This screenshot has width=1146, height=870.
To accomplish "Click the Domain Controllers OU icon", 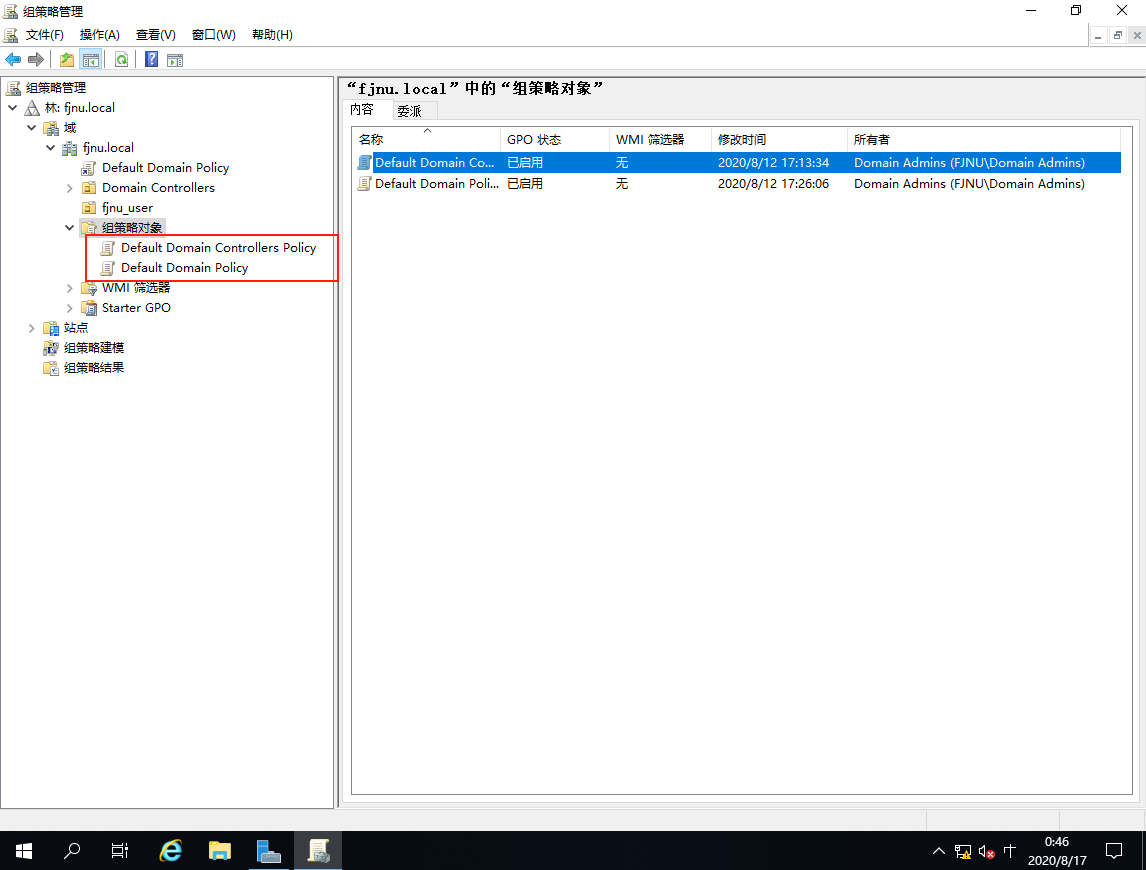I will pyautogui.click(x=88, y=188).
